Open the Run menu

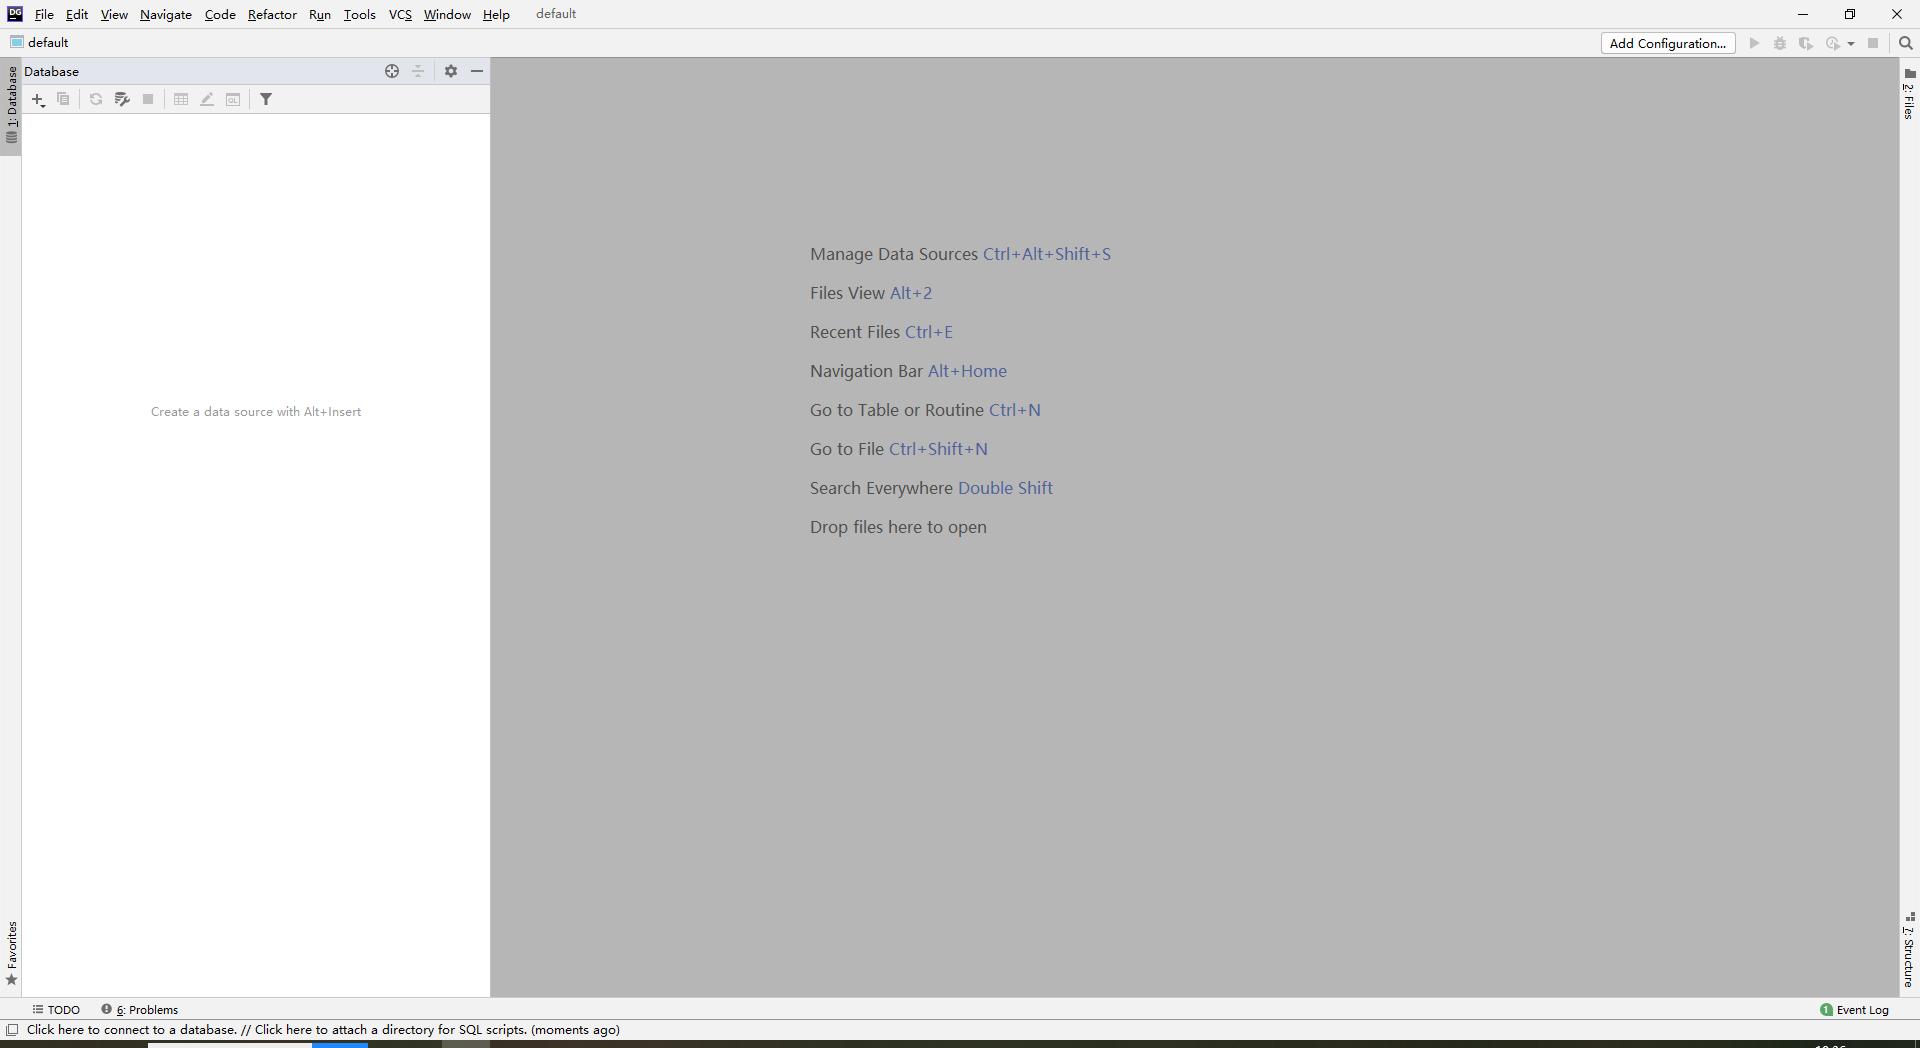pyautogui.click(x=320, y=14)
